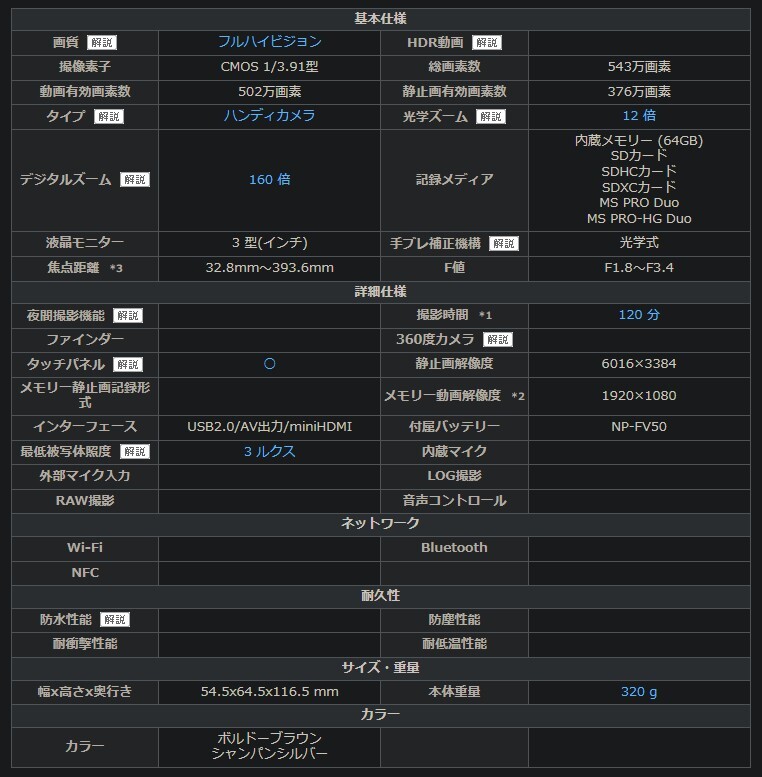Click 解説 badge next to 画質

(x=102, y=43)
